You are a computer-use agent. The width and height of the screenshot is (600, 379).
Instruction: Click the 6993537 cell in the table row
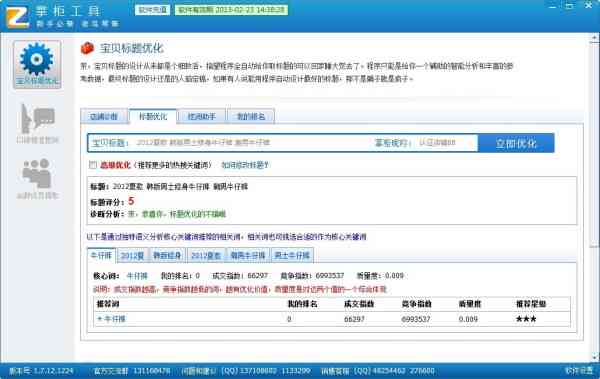(x=416, y=319)
